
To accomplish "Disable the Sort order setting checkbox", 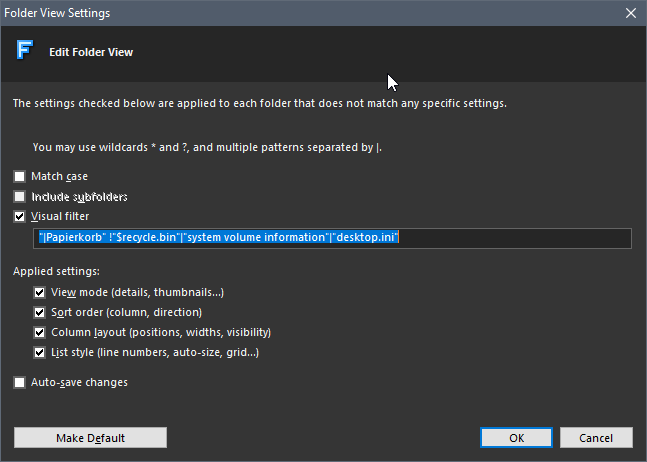I will point(40,312).
